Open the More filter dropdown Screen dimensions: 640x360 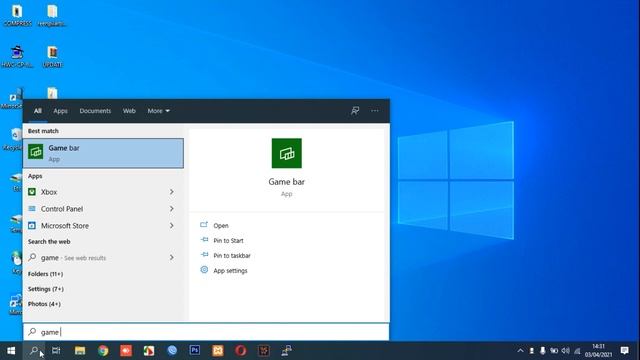click(158, 111)
